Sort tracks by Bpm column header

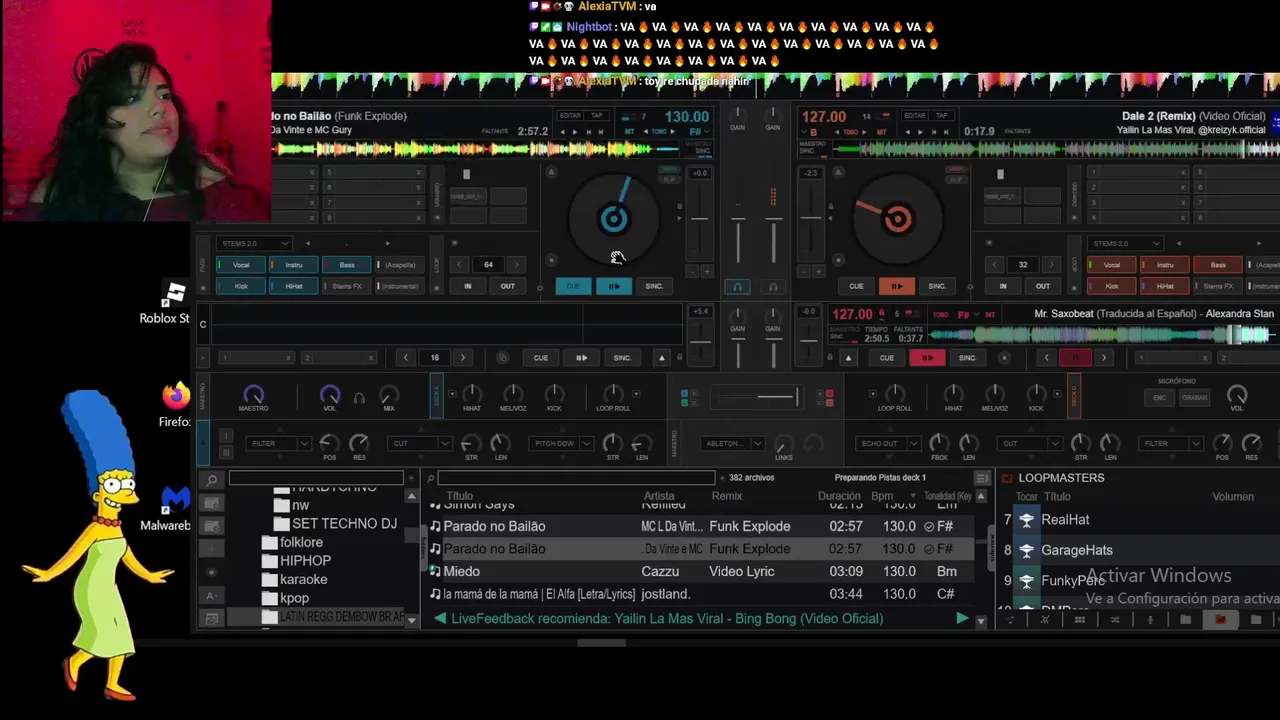[882, 496]
